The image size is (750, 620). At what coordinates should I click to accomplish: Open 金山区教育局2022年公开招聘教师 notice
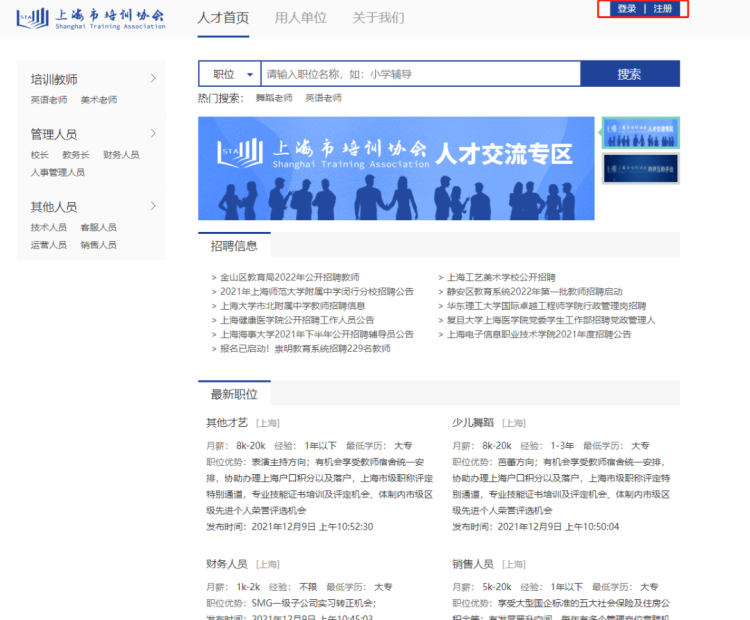coord(289,277)
